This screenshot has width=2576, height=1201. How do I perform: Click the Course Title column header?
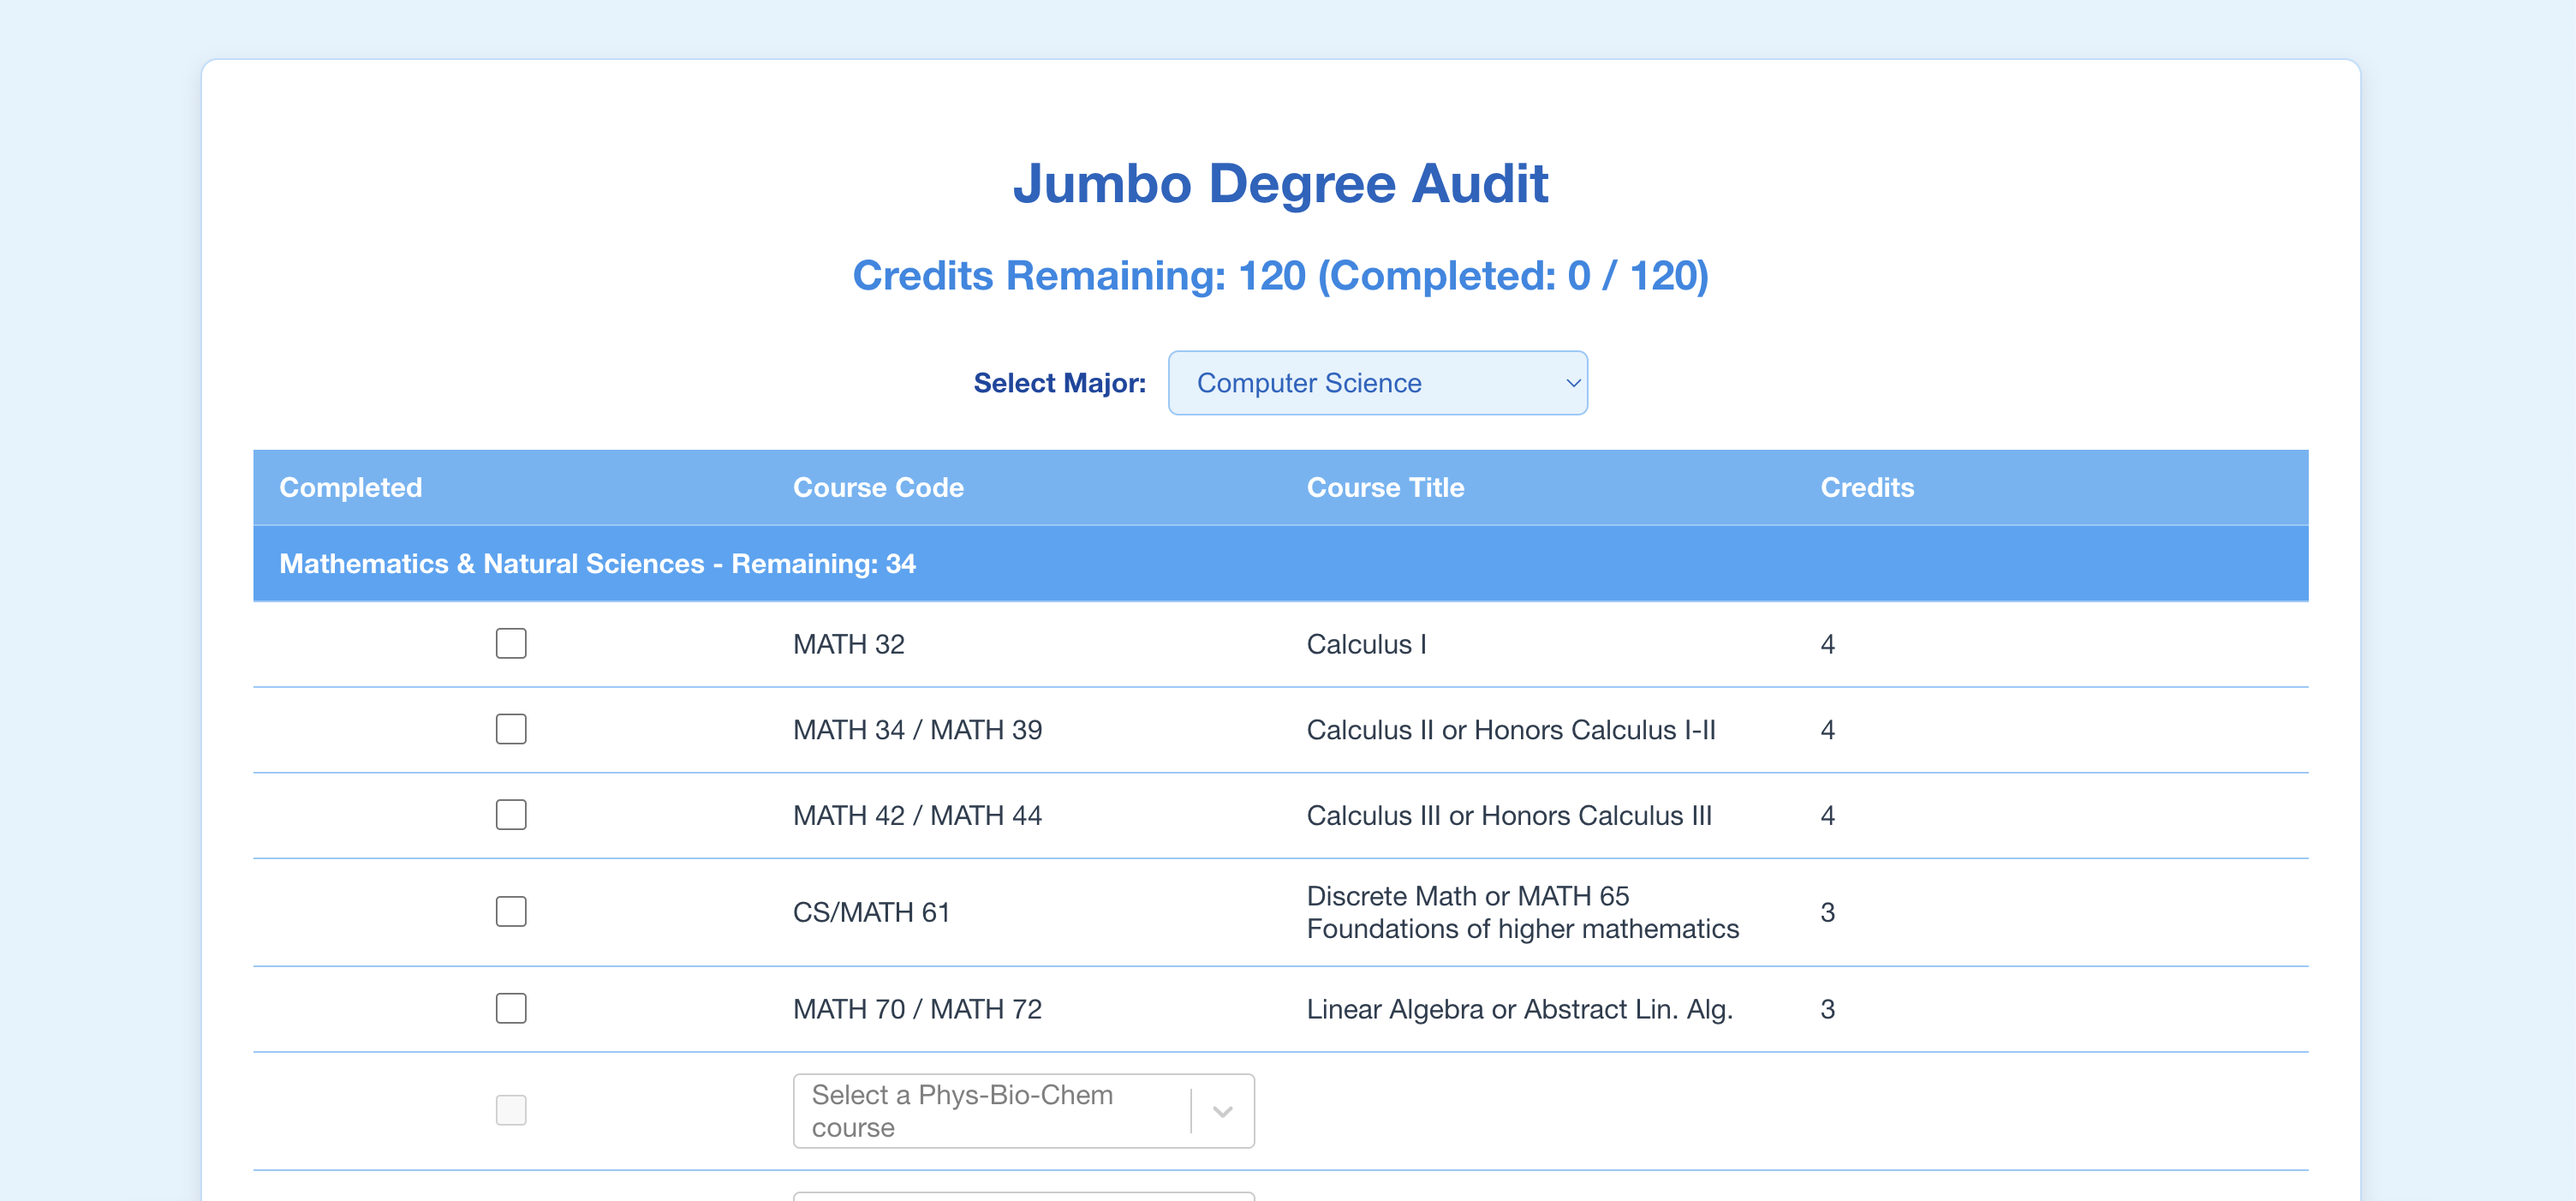tap(1384, 487)
